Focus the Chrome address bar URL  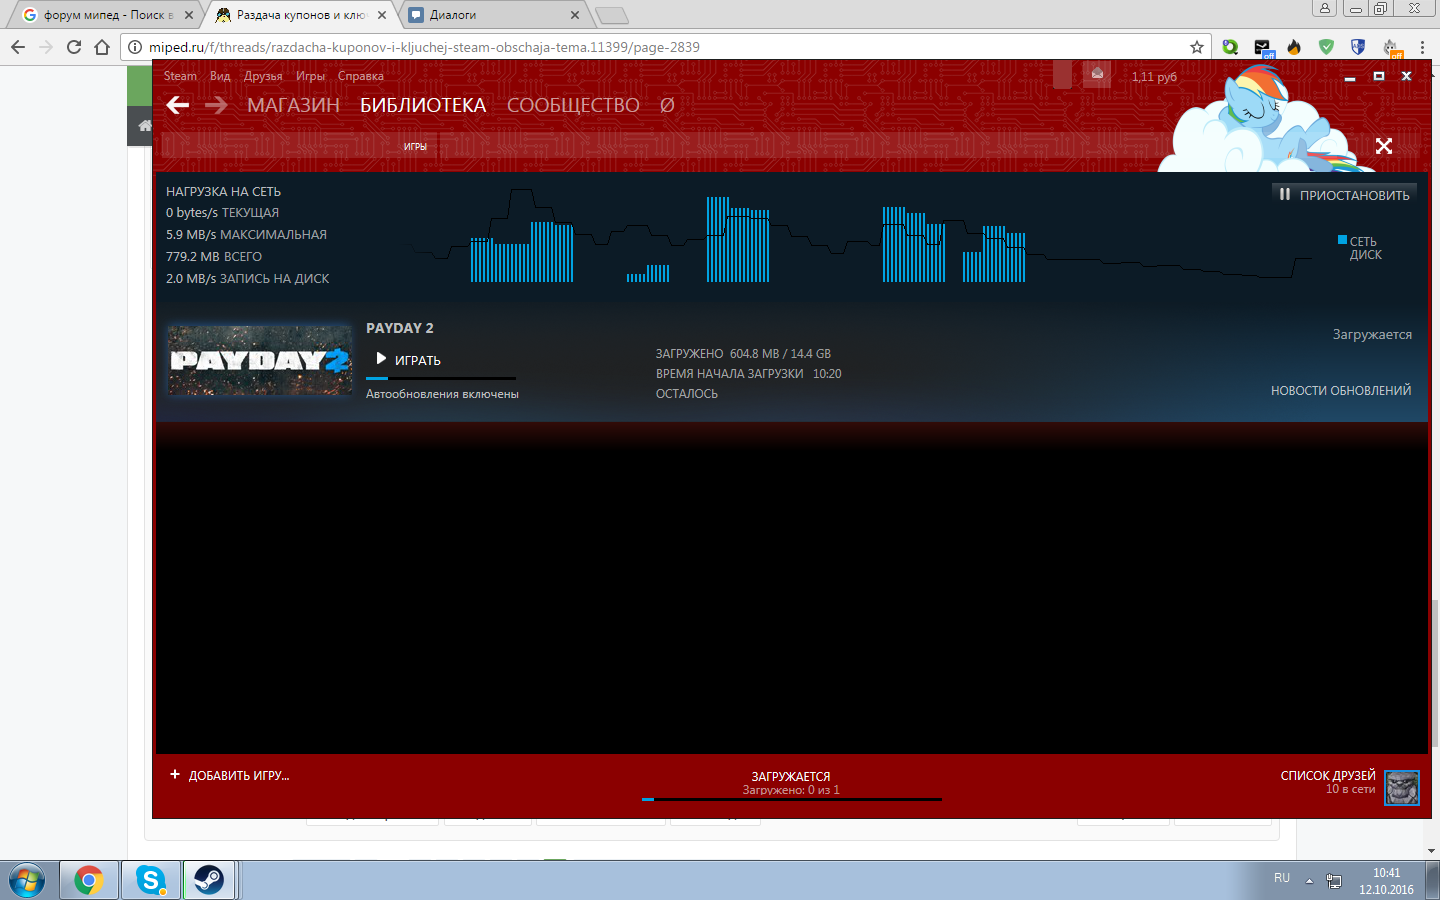[424, 47]
